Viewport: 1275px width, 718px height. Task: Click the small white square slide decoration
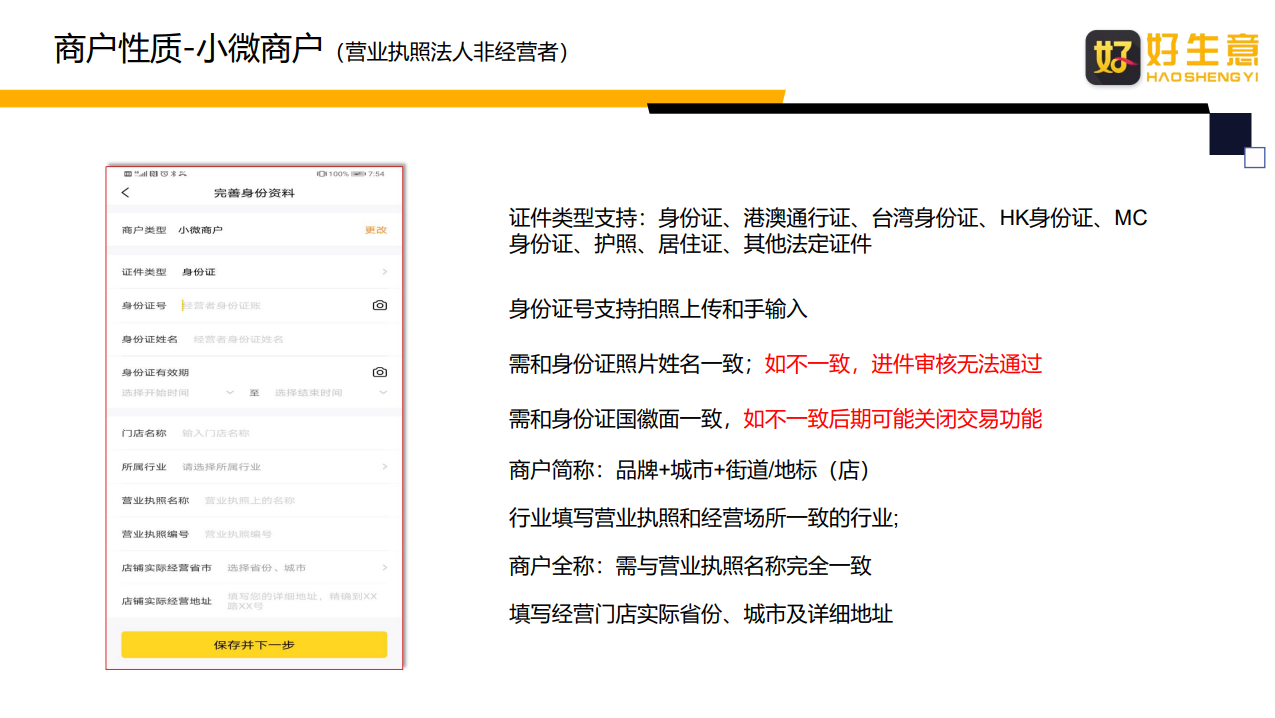click(x=1254, y=157)
